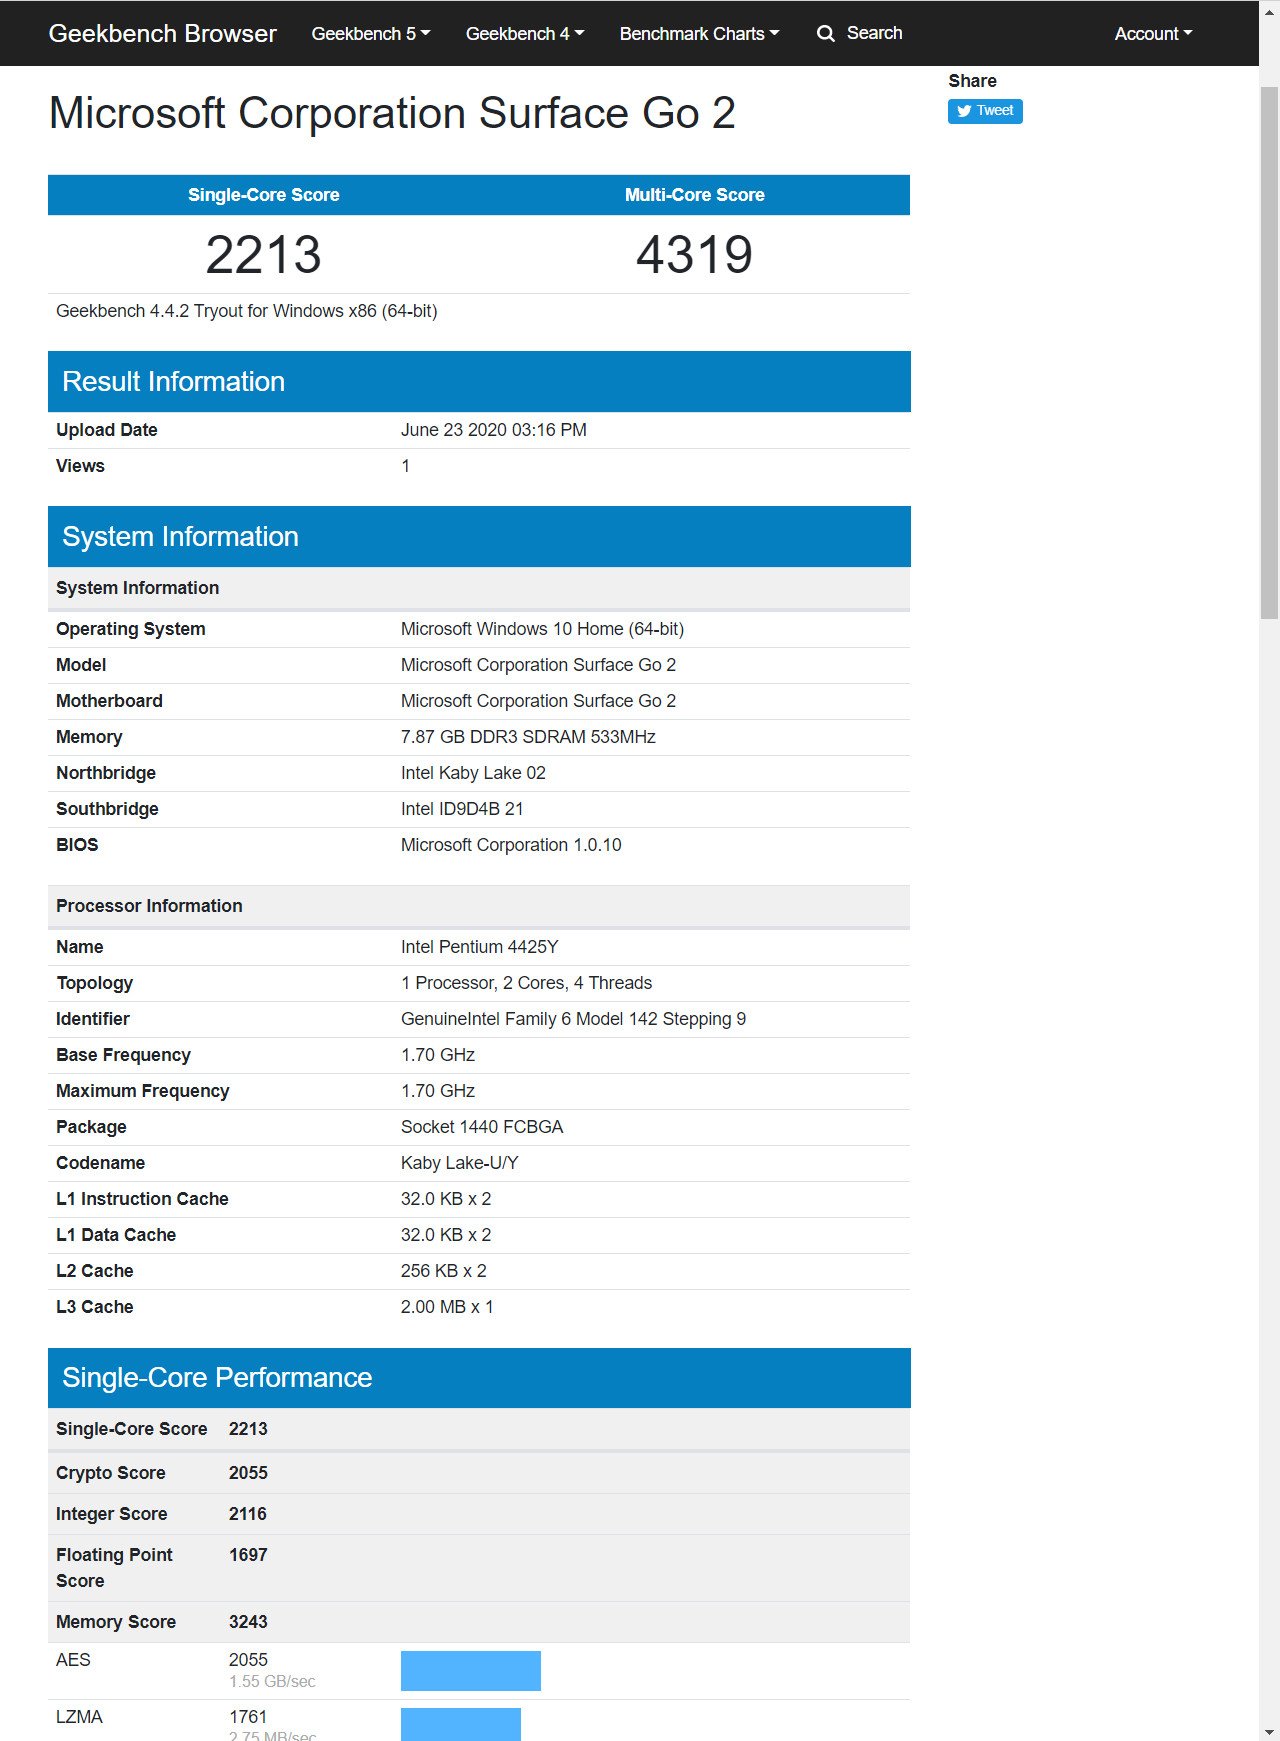The height and width of the screenshot is (1741, 1280).
Task: Open the Search link text
Action: [x=874, y=33]
